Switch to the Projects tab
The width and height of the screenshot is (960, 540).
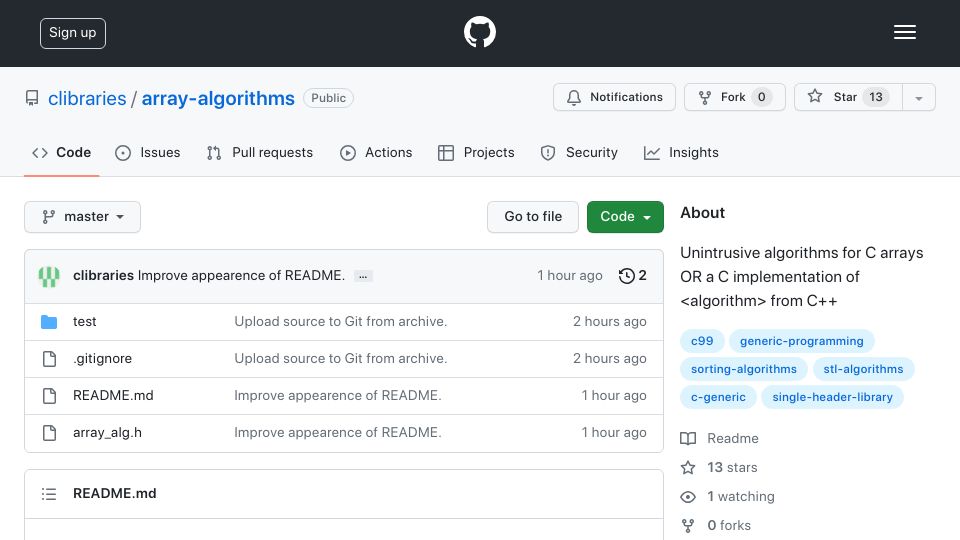click(x=476, y=152)
